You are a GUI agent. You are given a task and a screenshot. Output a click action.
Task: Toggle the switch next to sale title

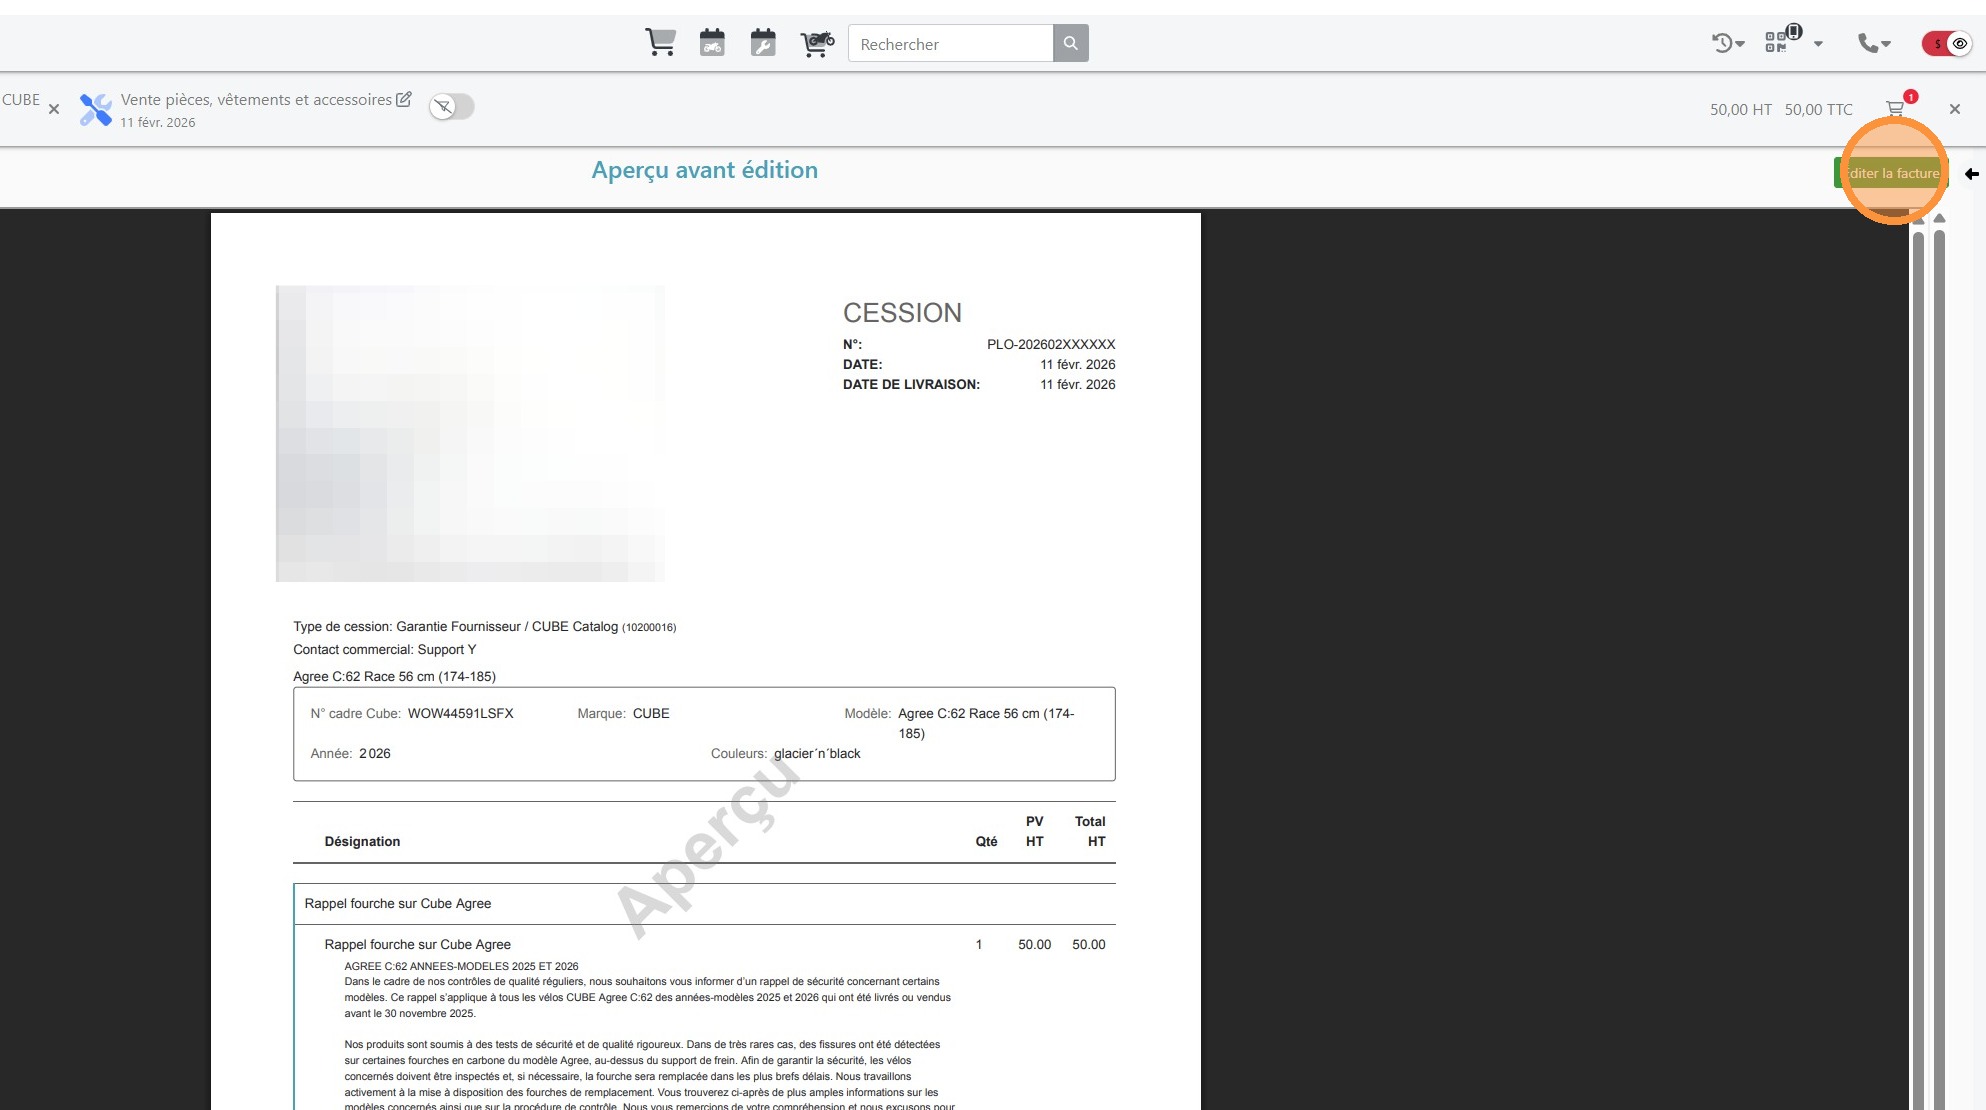(x=452, y=107)
